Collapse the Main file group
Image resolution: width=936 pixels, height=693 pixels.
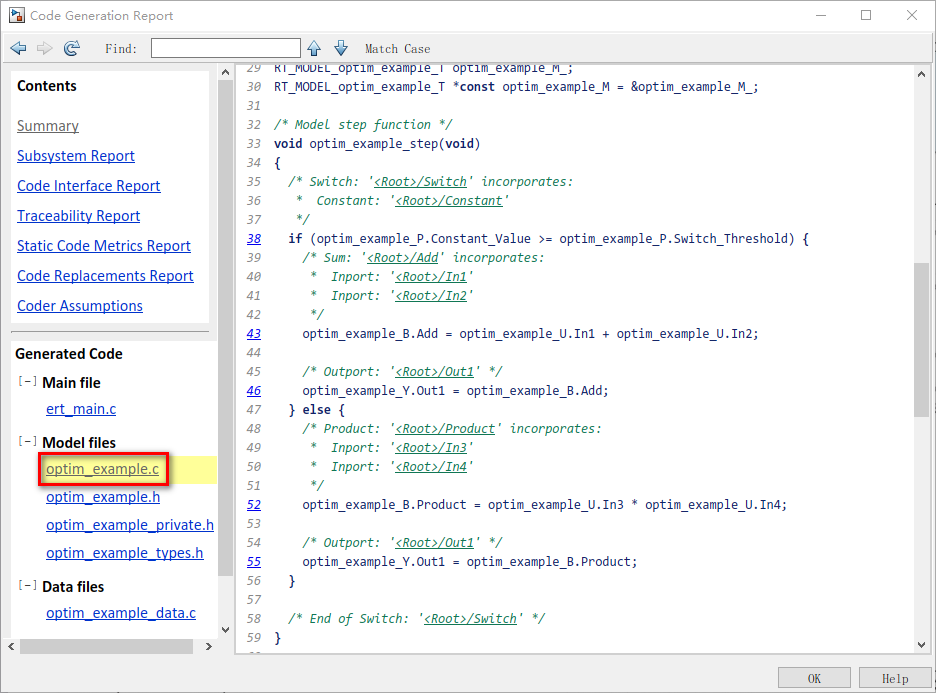(x=27, y=381)
